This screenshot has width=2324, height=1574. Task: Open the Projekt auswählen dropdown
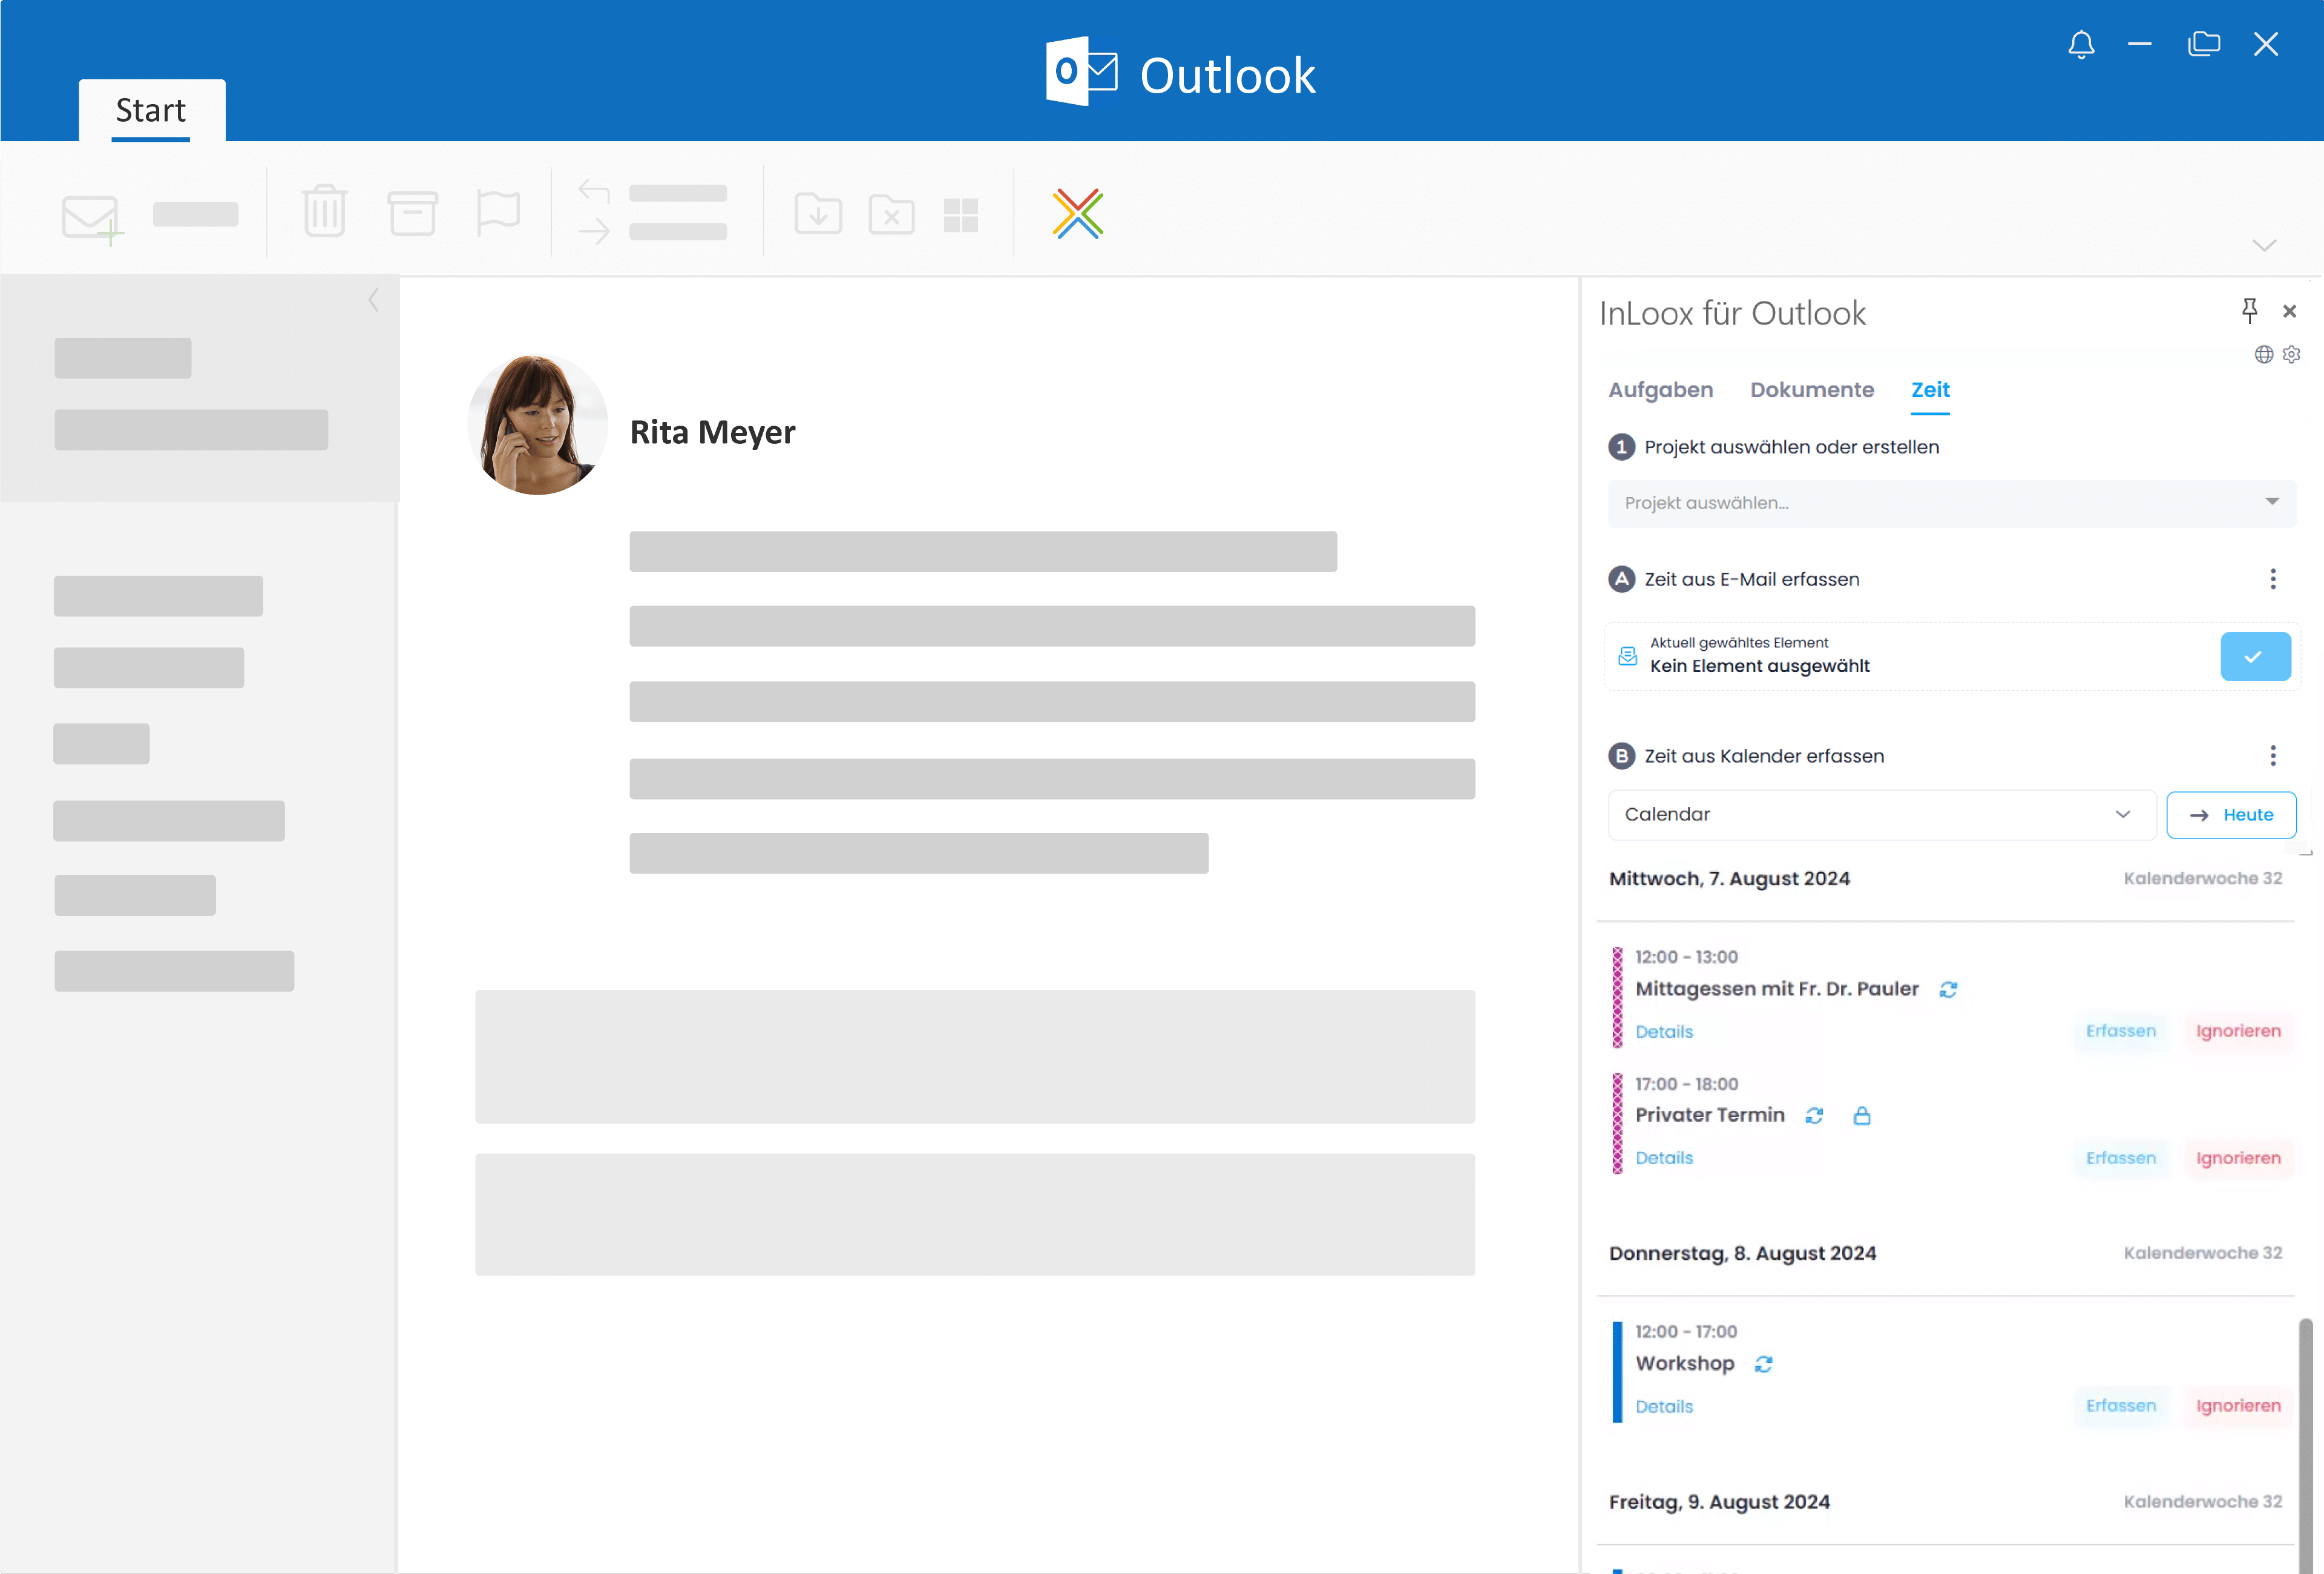pos(1952,503)
